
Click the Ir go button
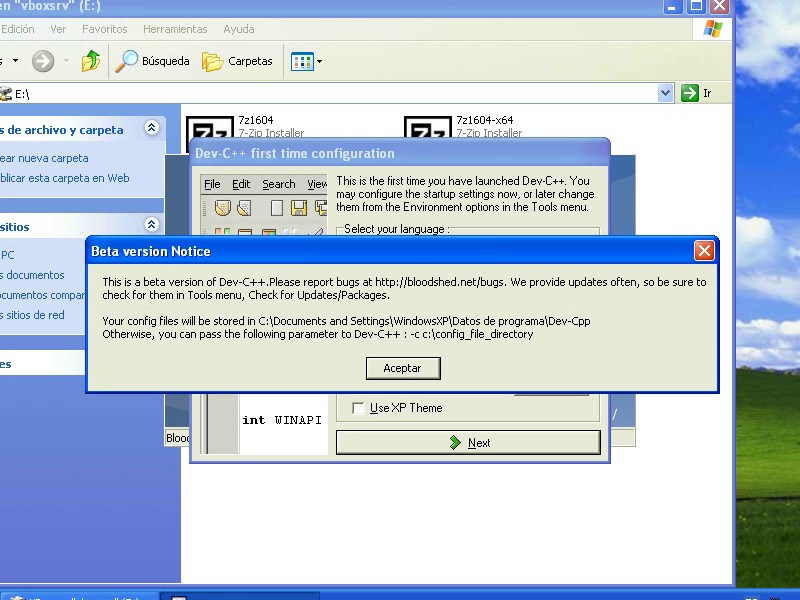pos(697,93)
